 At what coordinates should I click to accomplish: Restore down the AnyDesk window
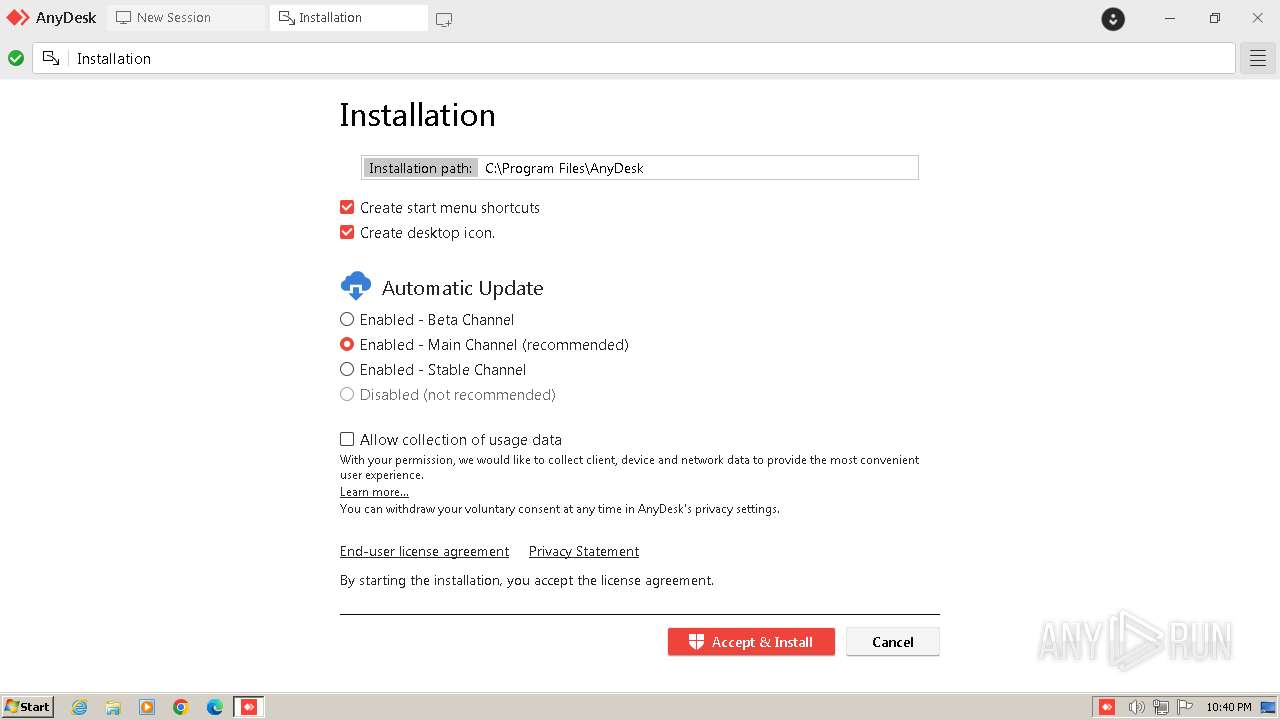click(1214, 18)
